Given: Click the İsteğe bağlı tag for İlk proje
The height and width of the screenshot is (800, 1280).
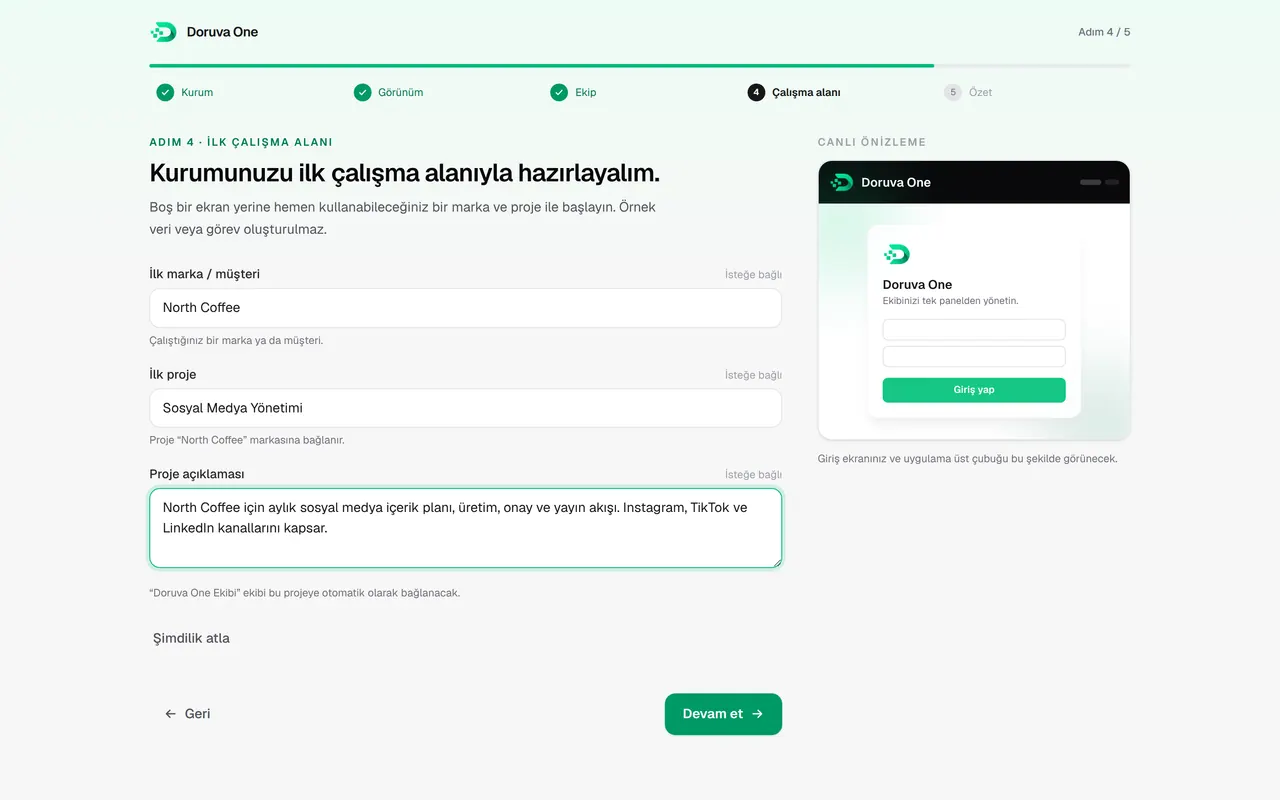Looking at the screenshot, I should (x=753, y=375).
